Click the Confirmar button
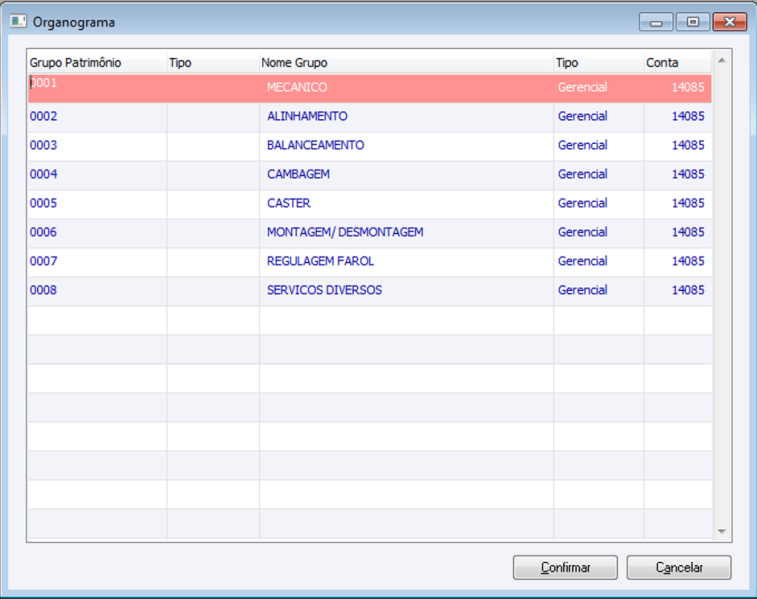757x599 pixels. click(565, 567)
